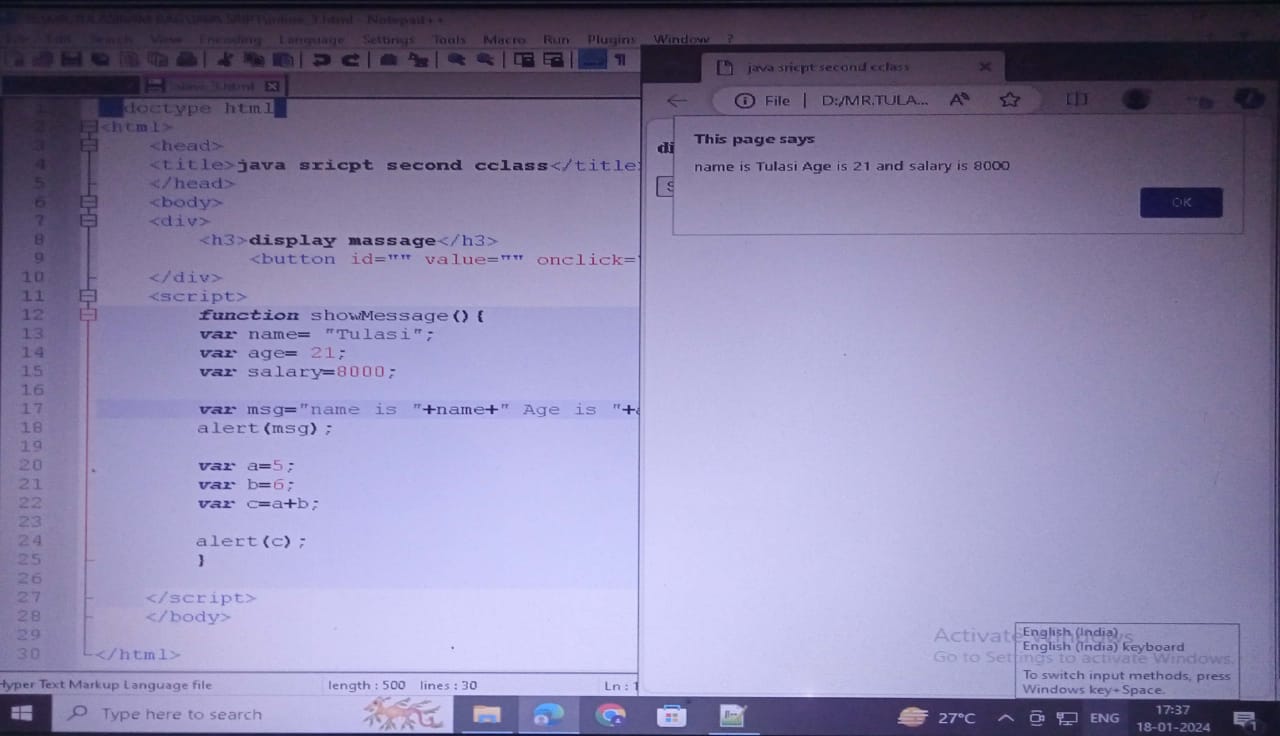1280x736 pixels.
Task: Toggle the Word Wrap toolbar button
Action: pyautogui.click(x=594, y=60)
